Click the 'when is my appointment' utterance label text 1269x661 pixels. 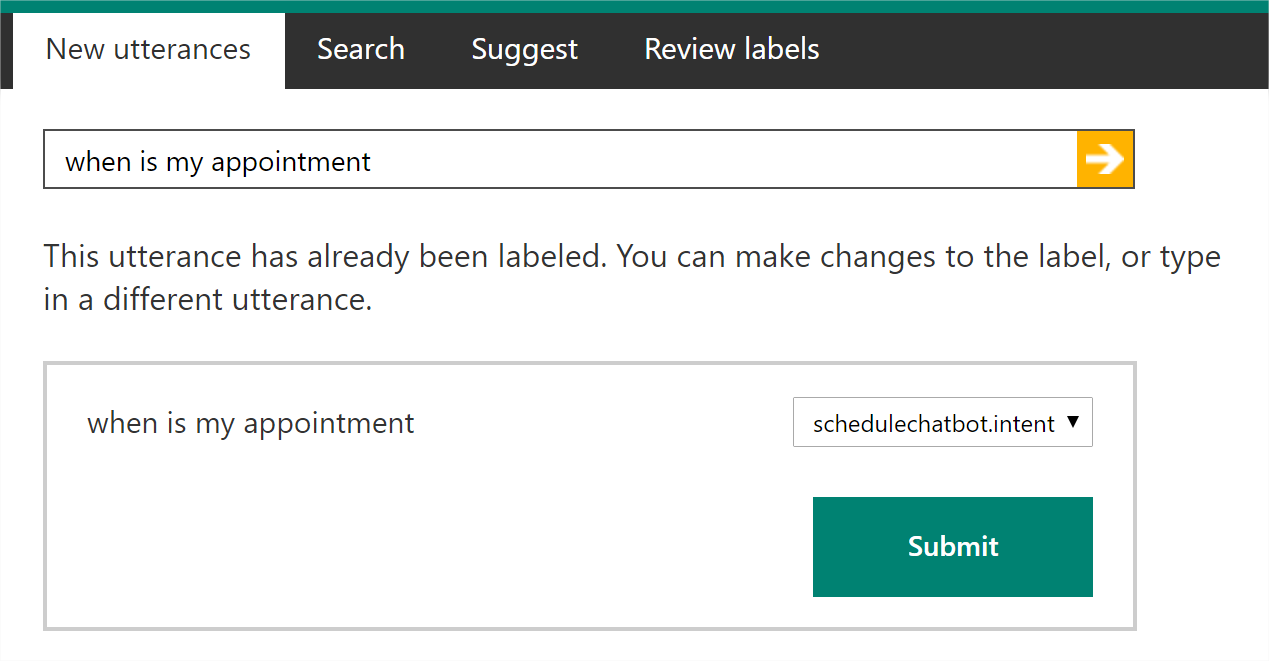pyautogui.click(x=251, y=423)
